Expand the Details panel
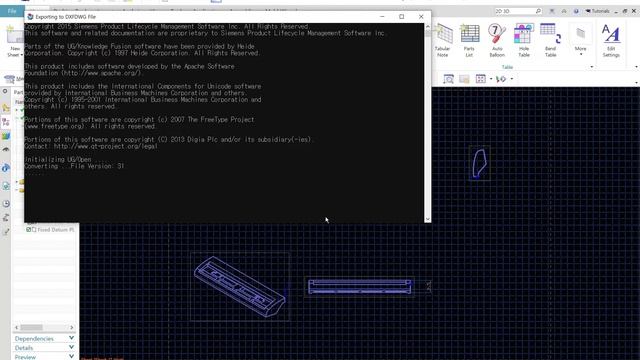The image size is (640, 360). click(44, 348)
